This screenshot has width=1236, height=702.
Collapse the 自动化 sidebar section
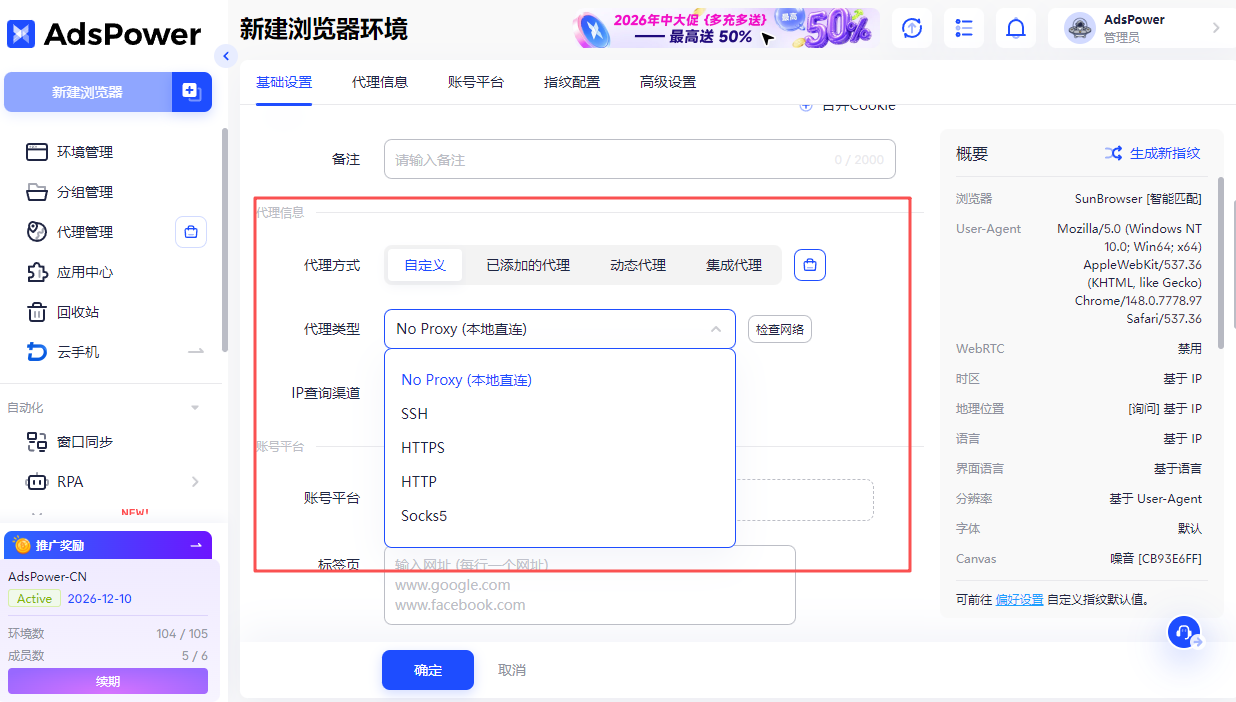[195, 408]
